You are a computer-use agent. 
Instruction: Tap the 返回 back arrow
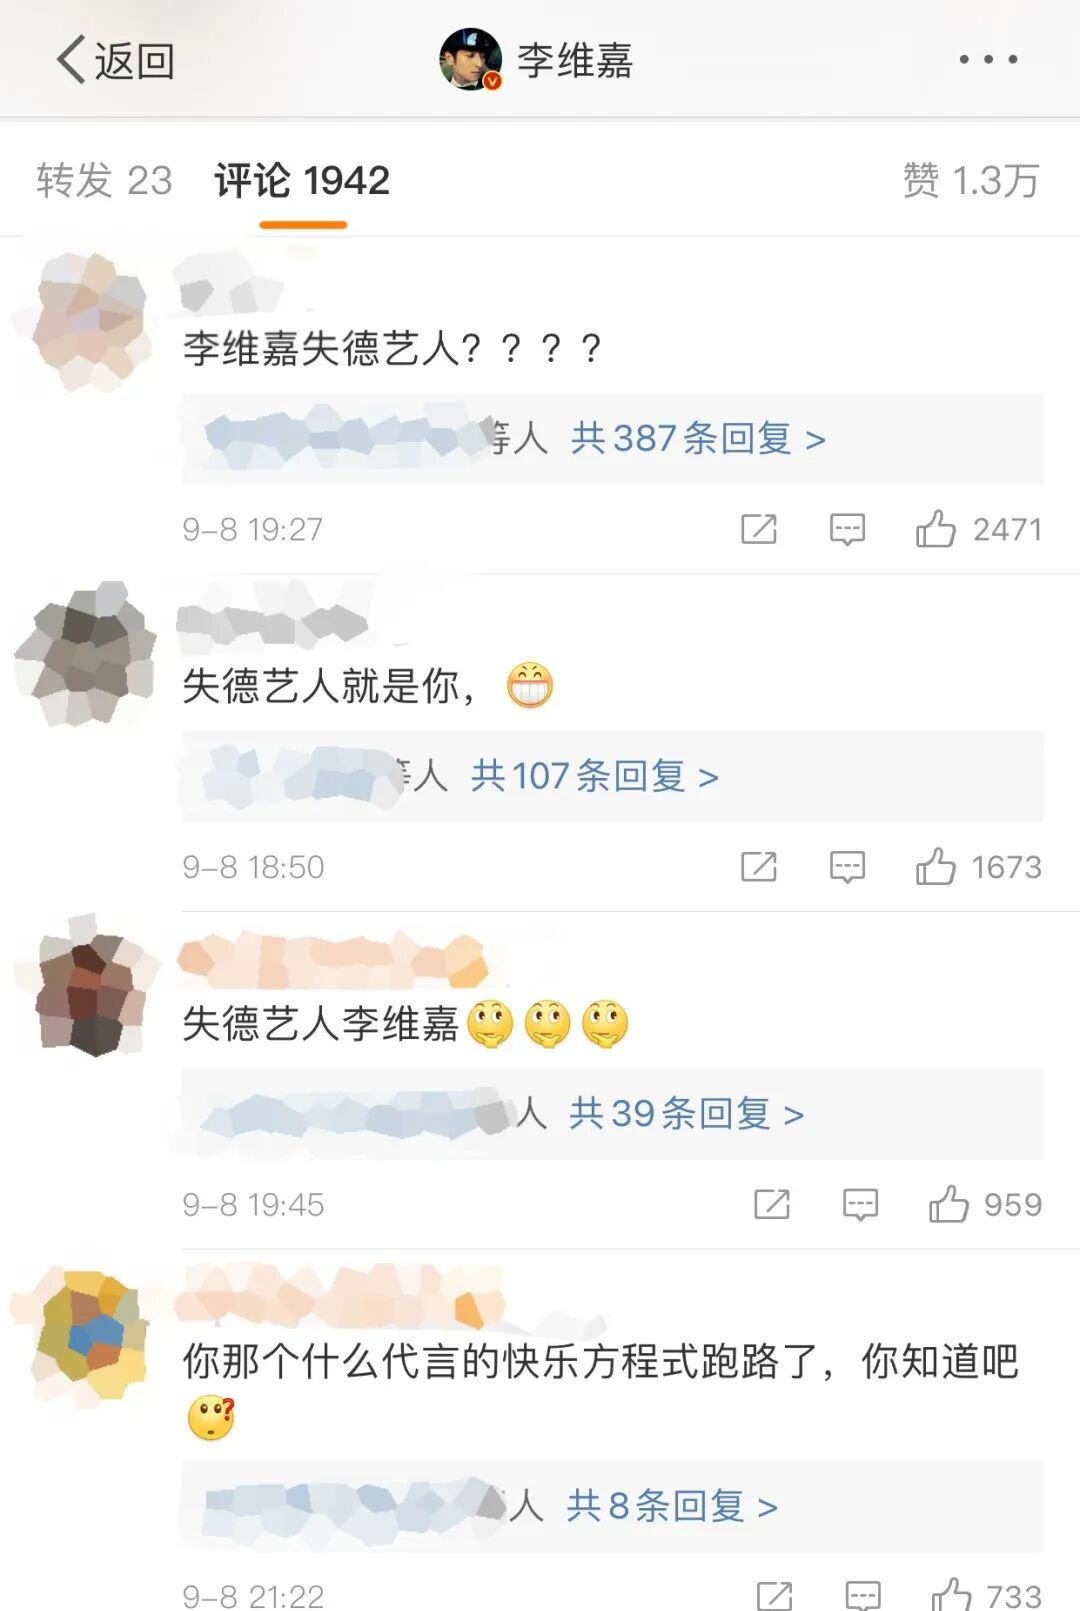point(113,60)
